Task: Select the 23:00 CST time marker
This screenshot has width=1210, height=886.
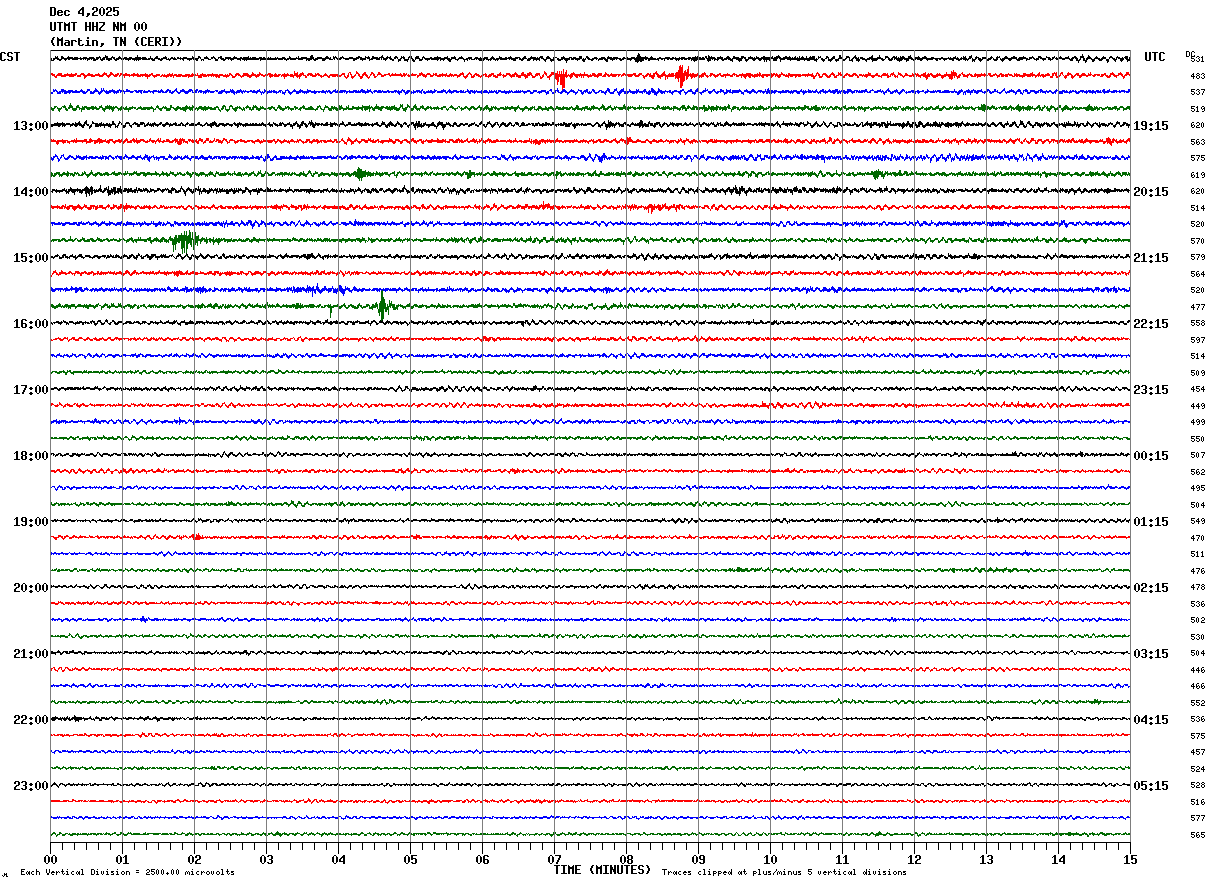Action: [x=30, y=786]
